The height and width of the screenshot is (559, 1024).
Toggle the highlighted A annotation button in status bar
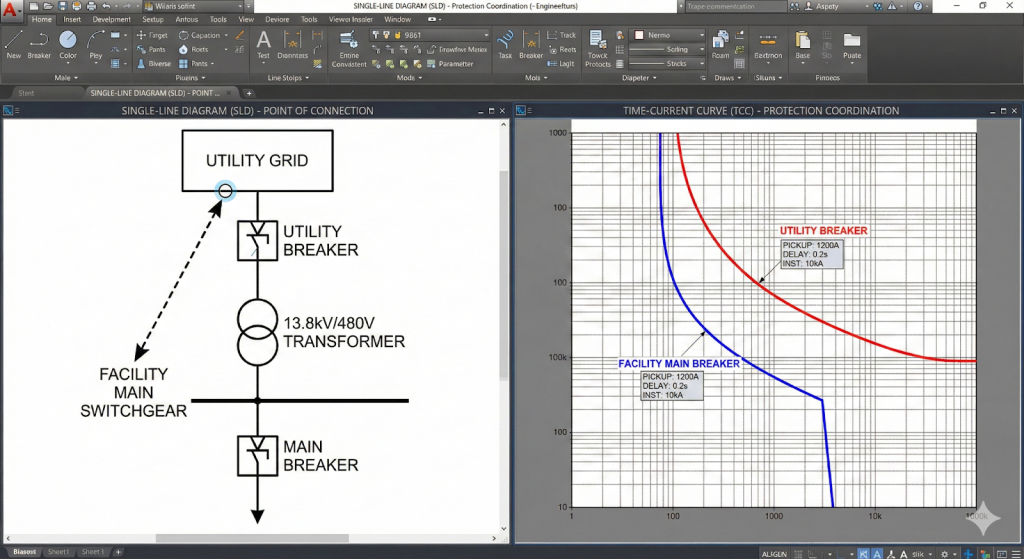tap(877, 554)
